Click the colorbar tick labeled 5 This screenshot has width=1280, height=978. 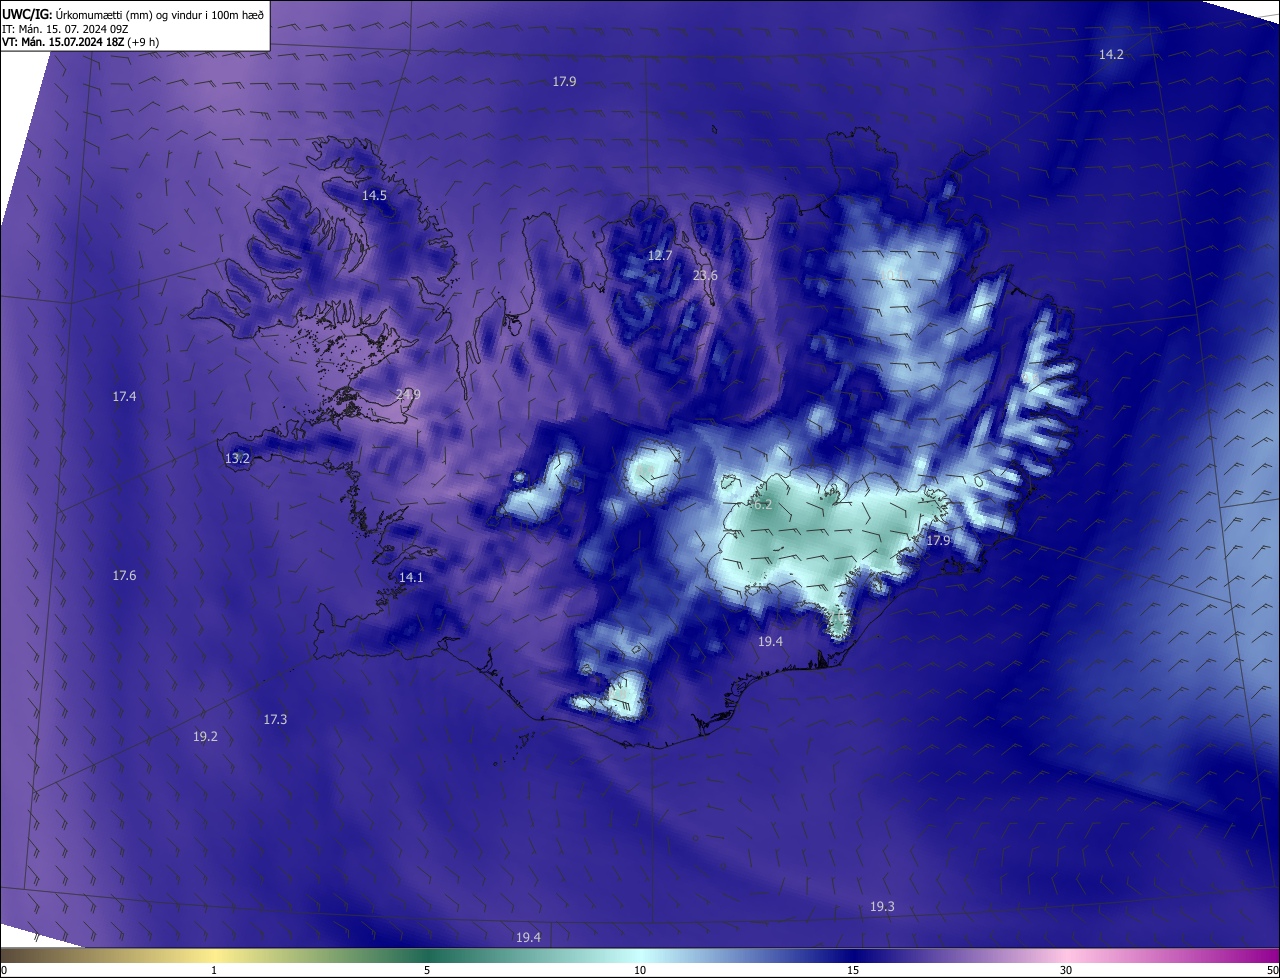pos(427,970)
